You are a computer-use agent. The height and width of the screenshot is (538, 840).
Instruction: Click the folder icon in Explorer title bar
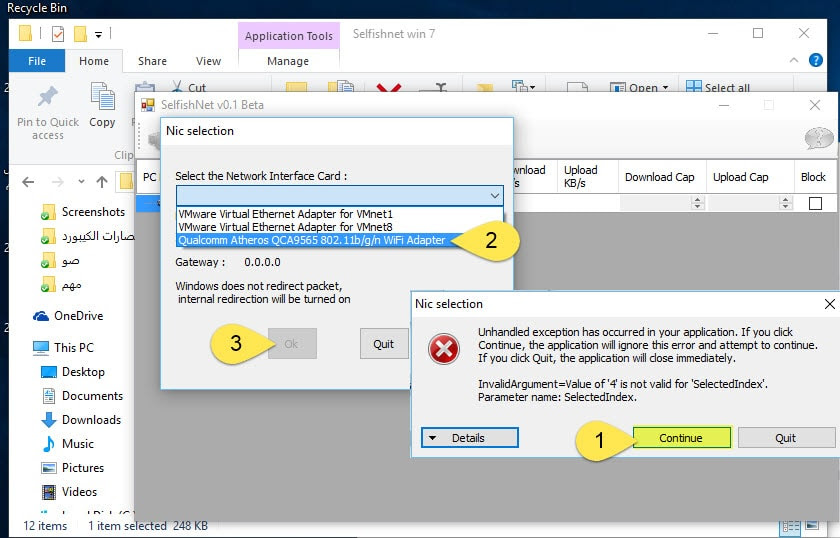25,34
